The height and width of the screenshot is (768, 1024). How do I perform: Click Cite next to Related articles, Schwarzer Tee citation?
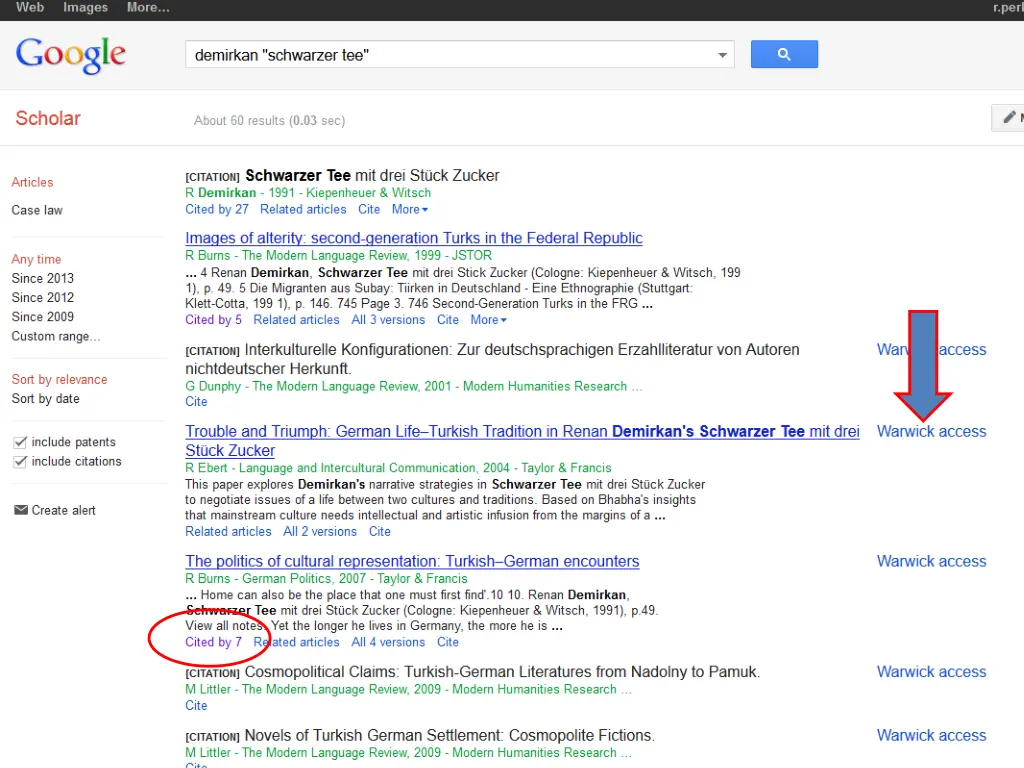point(369,210)
